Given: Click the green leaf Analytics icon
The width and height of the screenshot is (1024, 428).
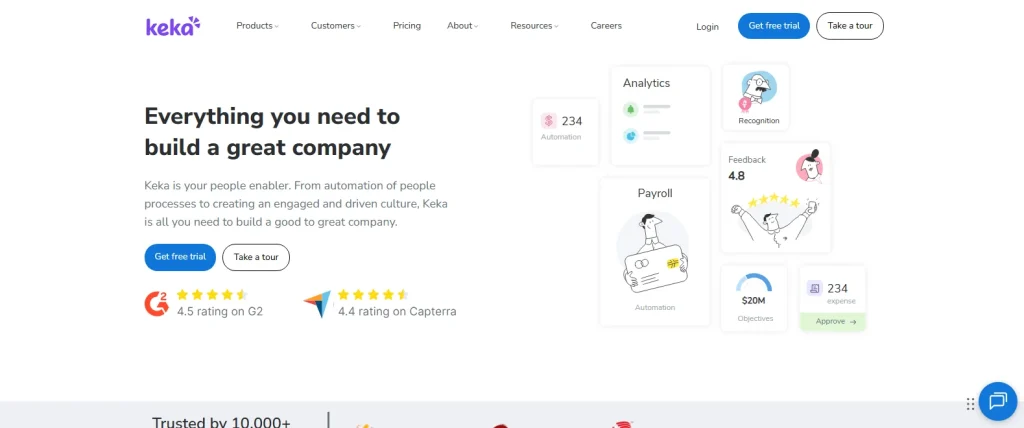Looking at the screenshot, I should point(631,109).
